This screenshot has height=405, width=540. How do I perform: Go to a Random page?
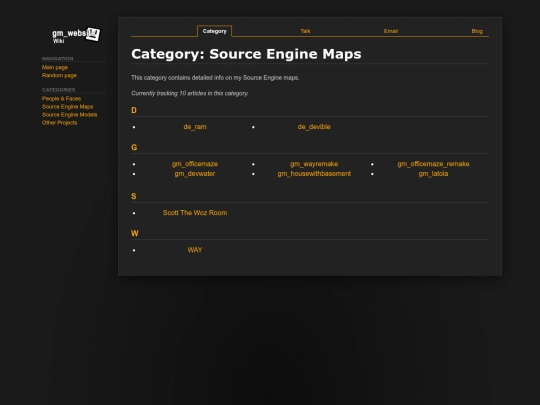point(59,75)
